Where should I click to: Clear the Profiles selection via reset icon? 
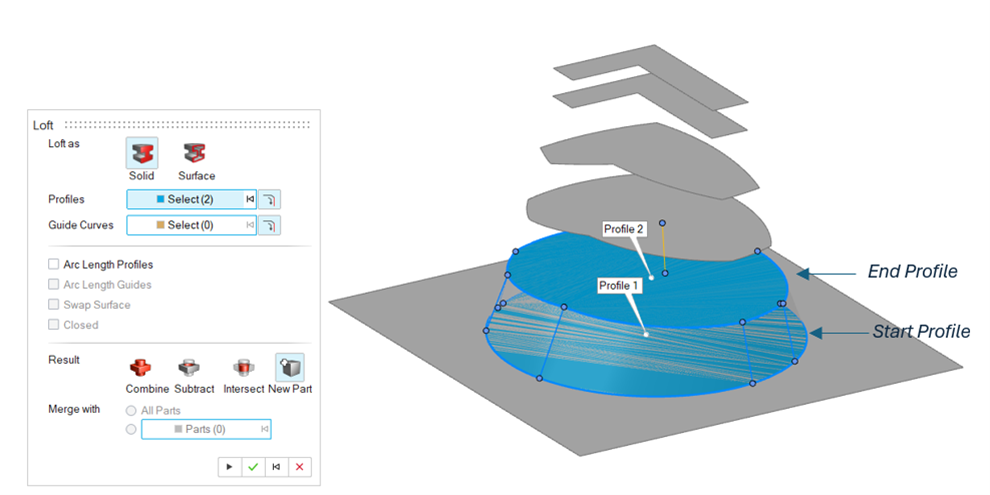(250, 200)
